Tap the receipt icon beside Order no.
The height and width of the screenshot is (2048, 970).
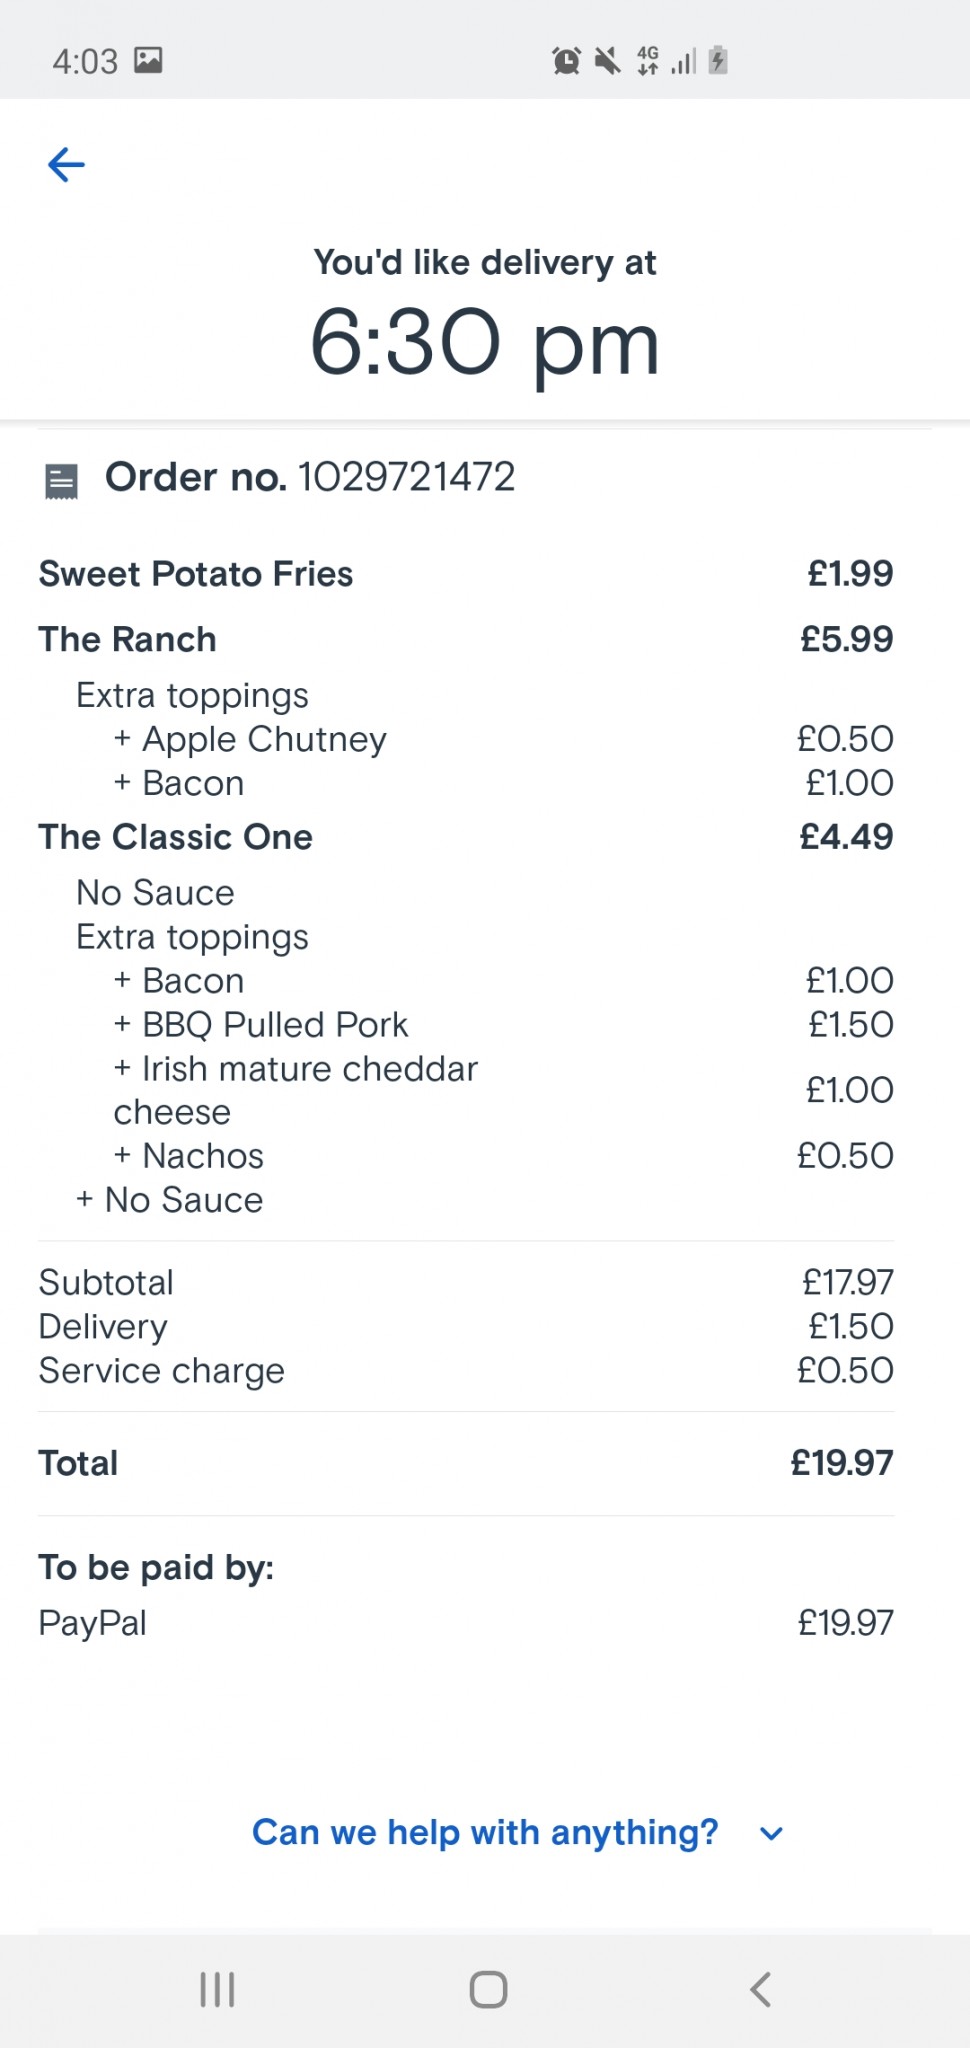[62, 481]
